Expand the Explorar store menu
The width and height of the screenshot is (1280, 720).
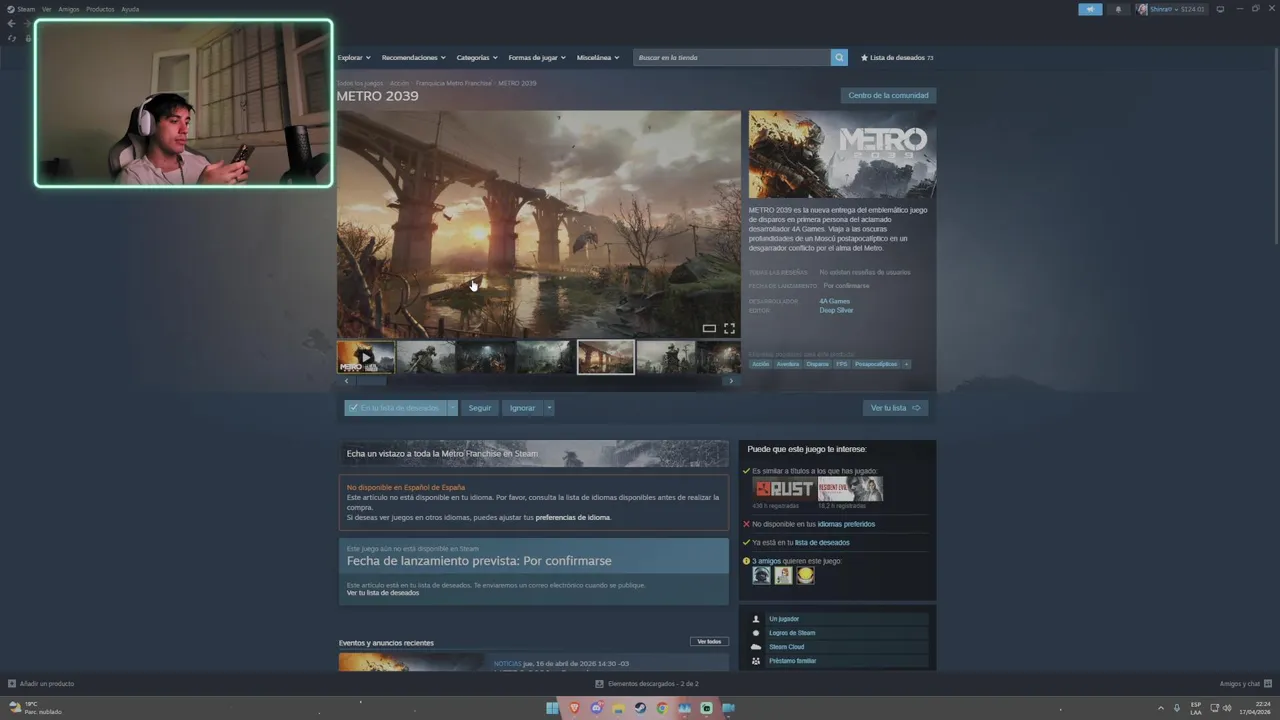[354, 57]
